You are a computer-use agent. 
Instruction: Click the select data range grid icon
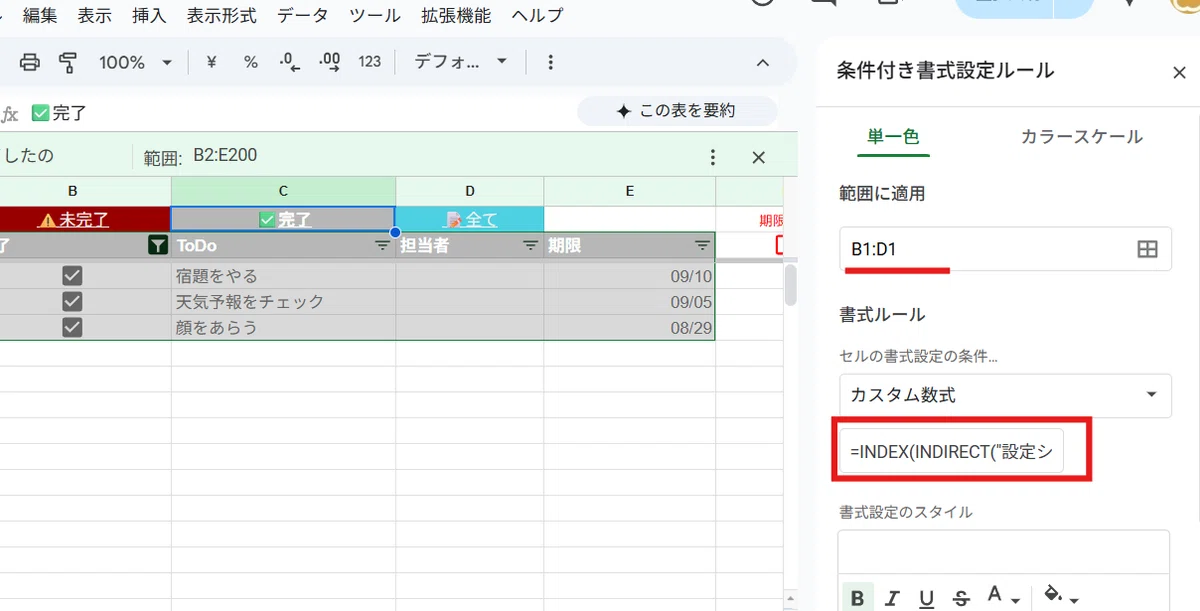coord(1147,249)
